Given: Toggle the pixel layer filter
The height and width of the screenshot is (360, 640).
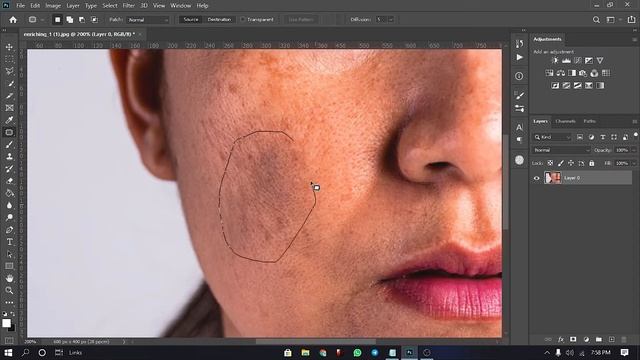Looking at the screenshot, I should coord(580,137).
